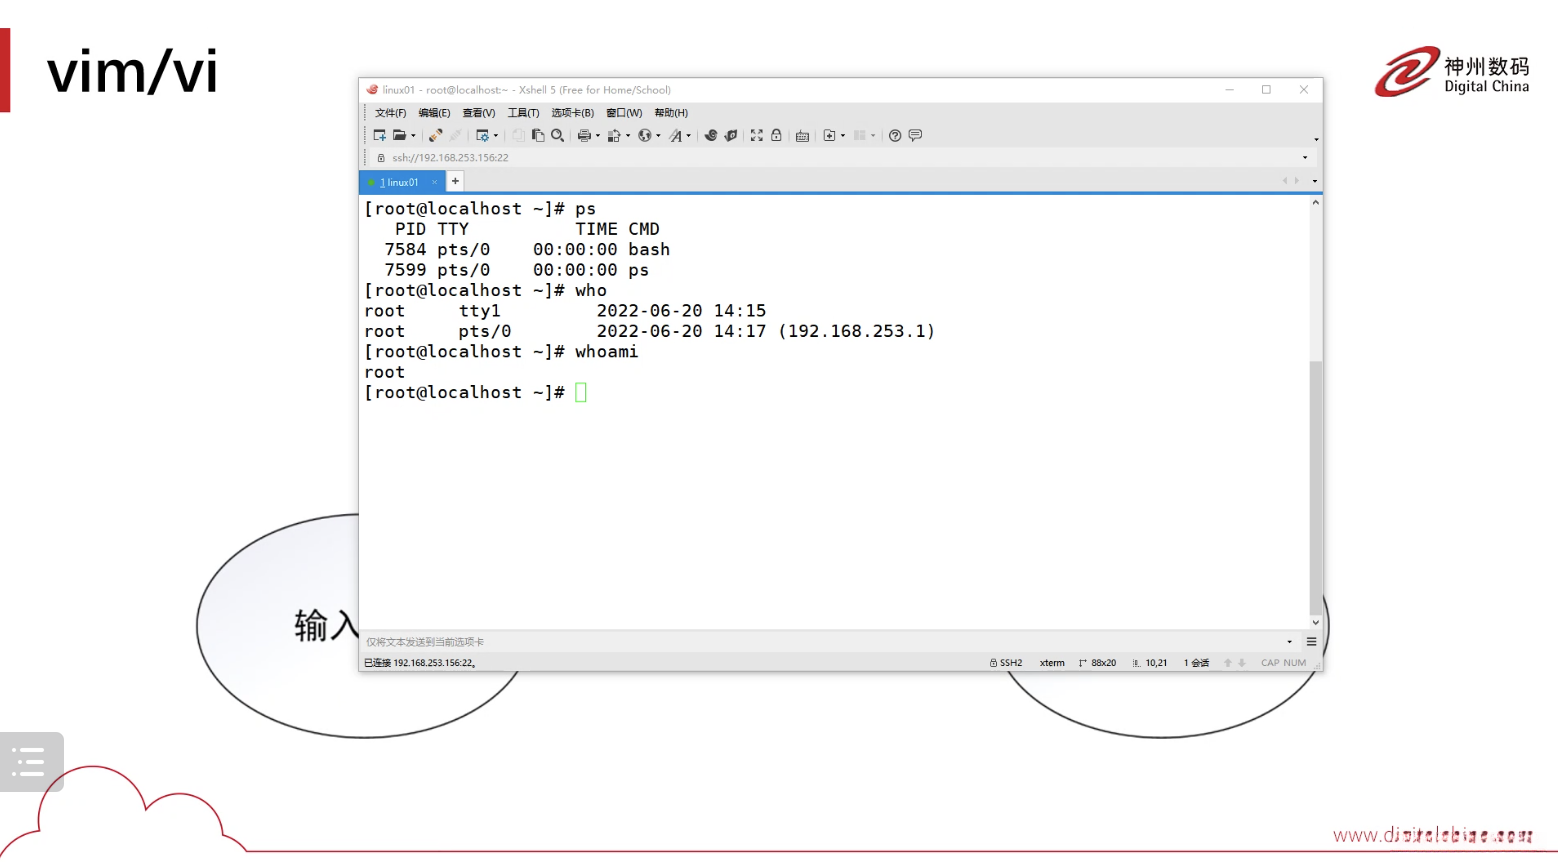
Task: Click the SSH2 status bar entry
Action: pyautogui.click(x=1006, y=663)
